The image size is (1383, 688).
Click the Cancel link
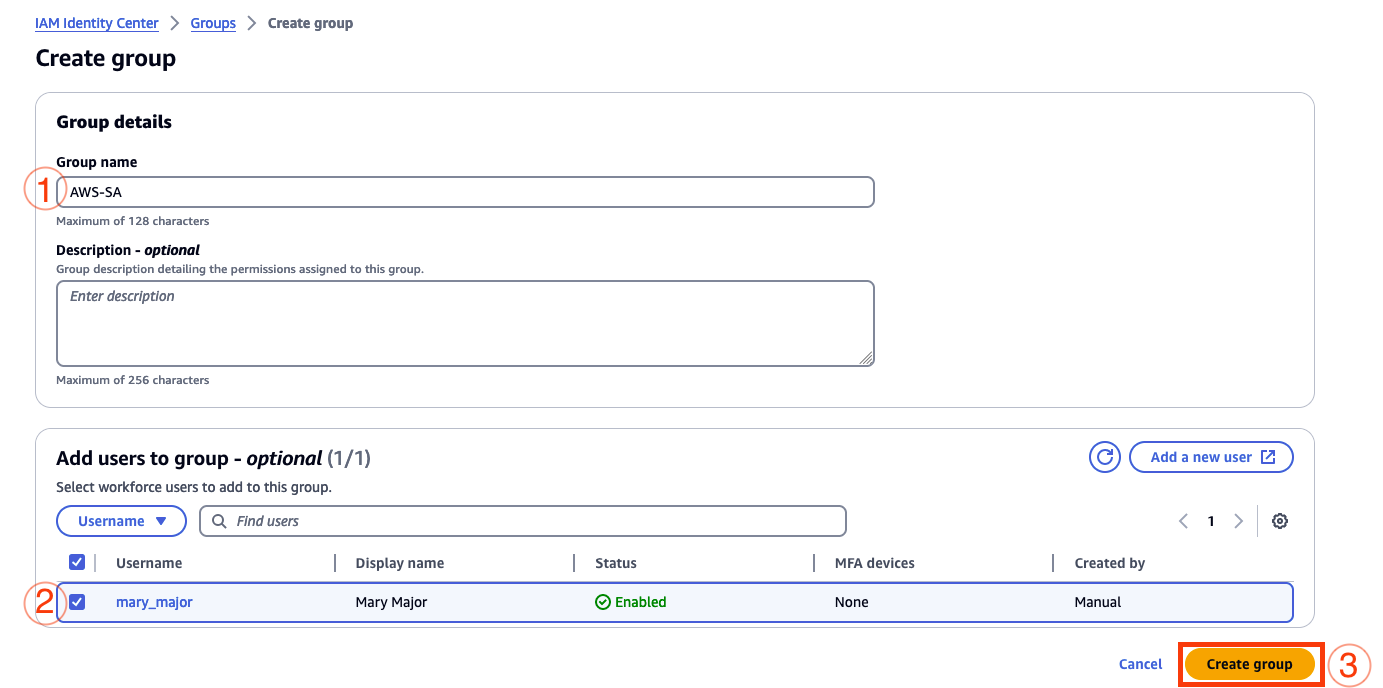point(1141,664)
